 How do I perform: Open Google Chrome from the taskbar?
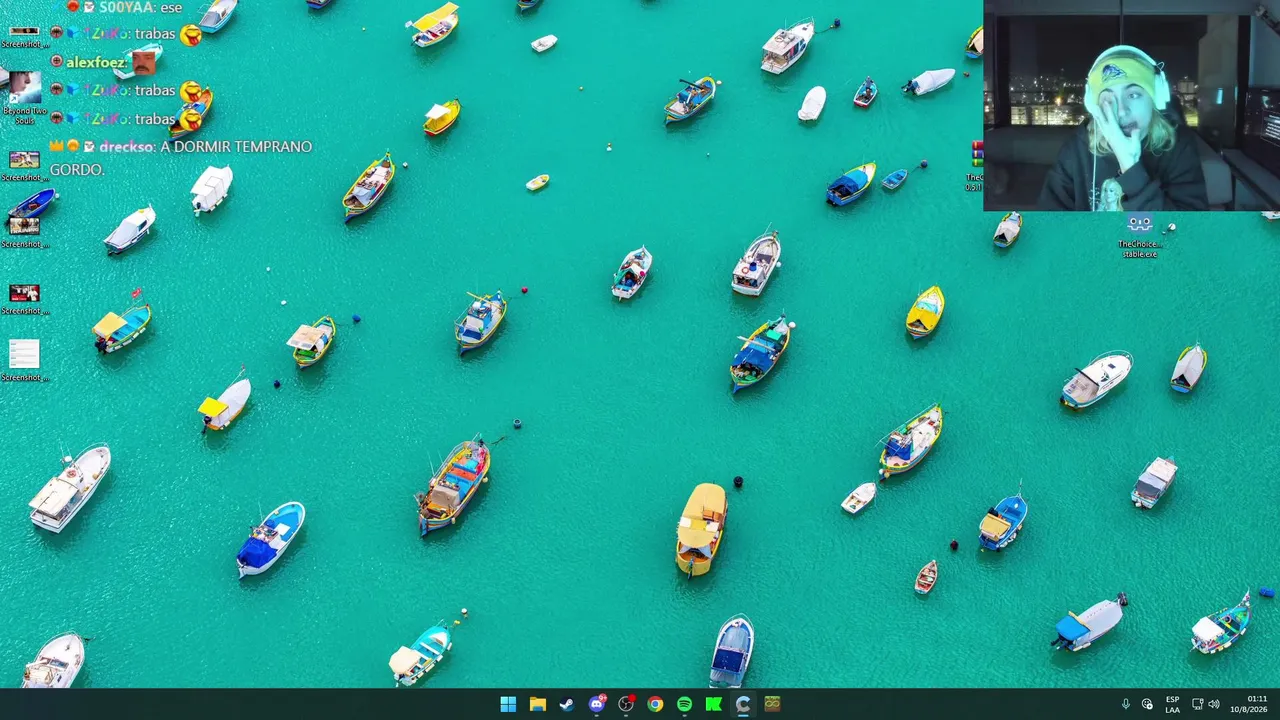pyautogui.click(x=655, y=704)
